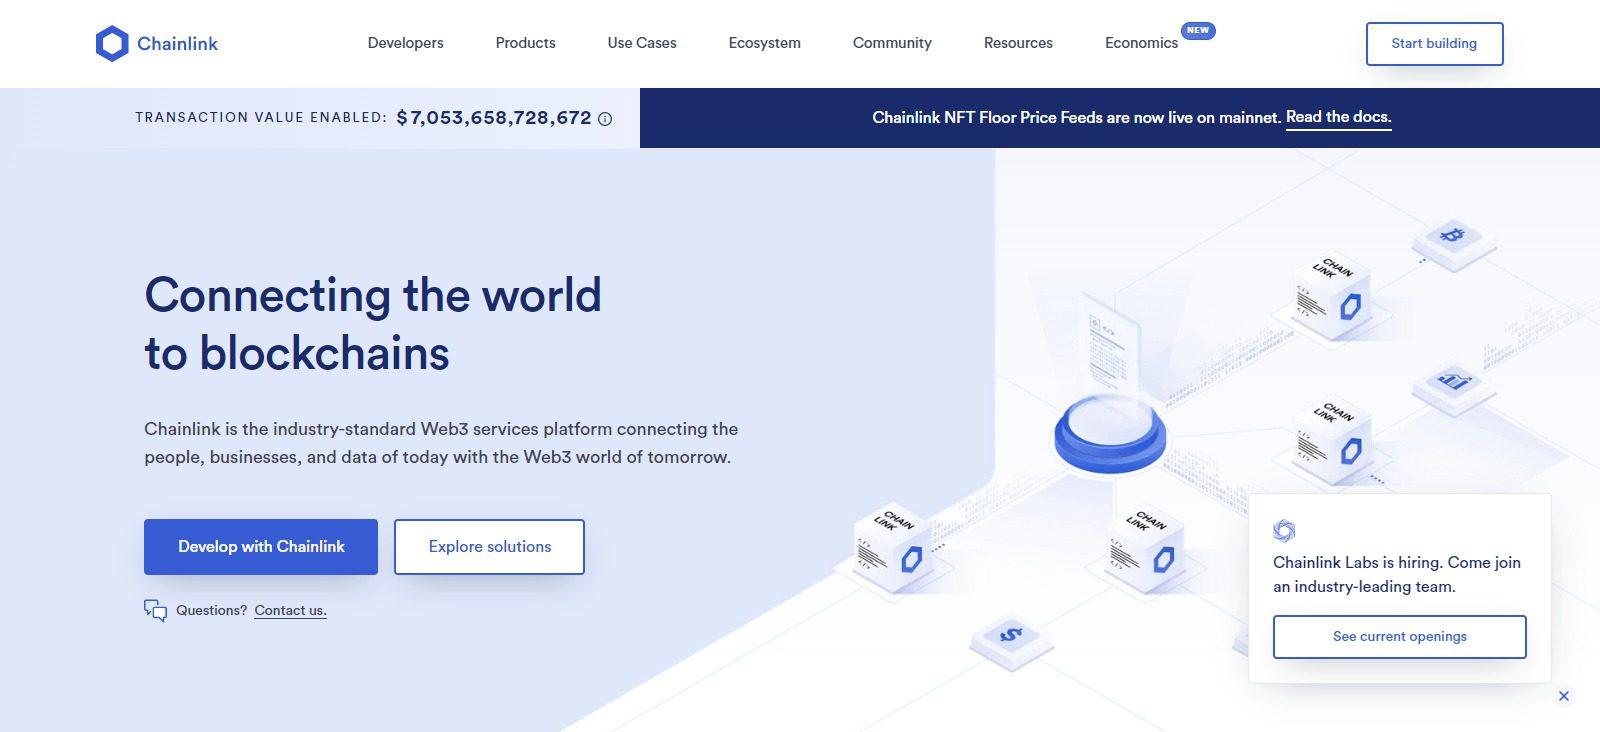1600x732 pixels.
Task: Open the Community menu
Action: [x=892, y=43]
